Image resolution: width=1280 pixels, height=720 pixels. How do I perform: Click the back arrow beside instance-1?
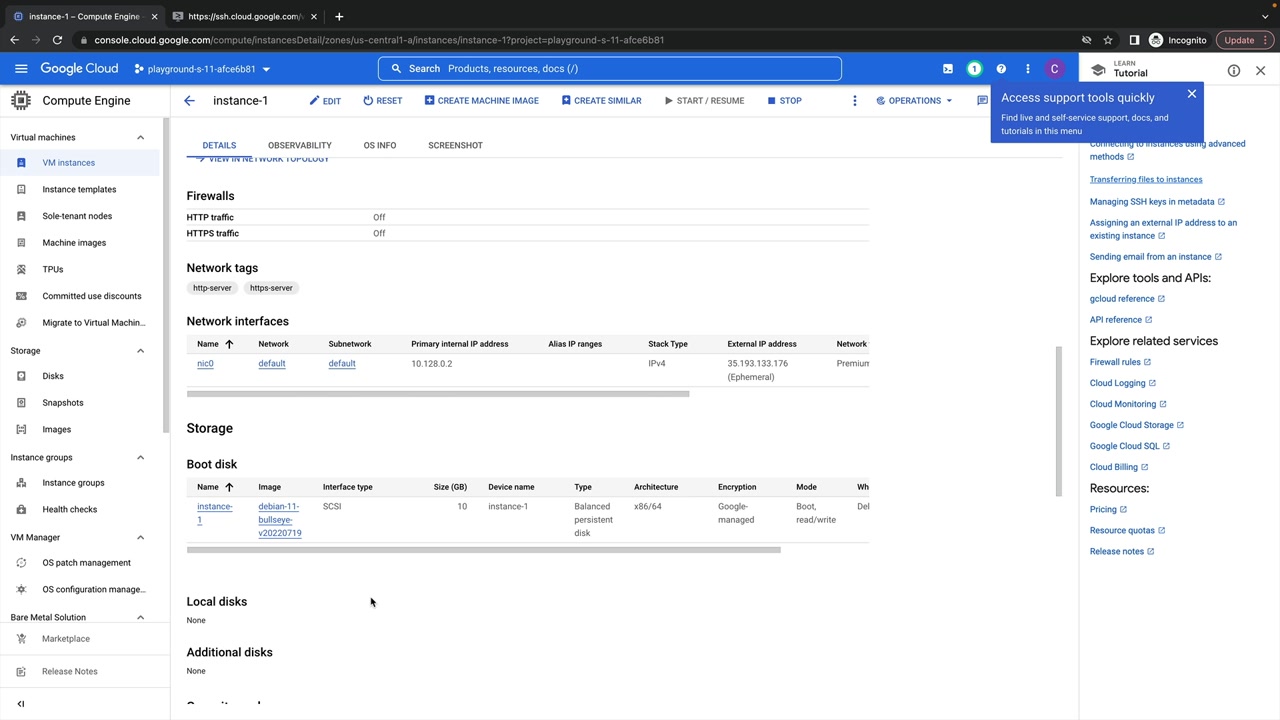[189, 101]
